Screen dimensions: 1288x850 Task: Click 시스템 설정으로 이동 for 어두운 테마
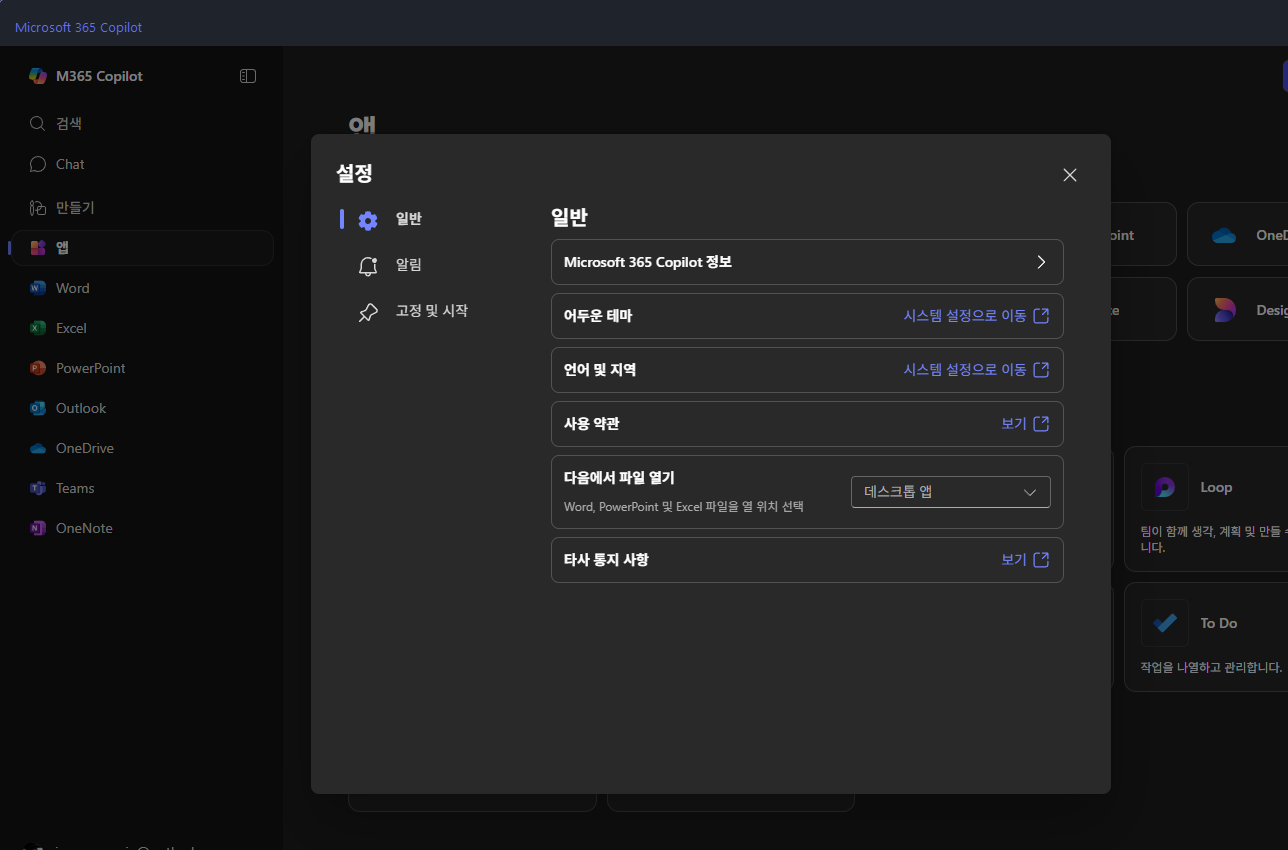tap(965, 316)
